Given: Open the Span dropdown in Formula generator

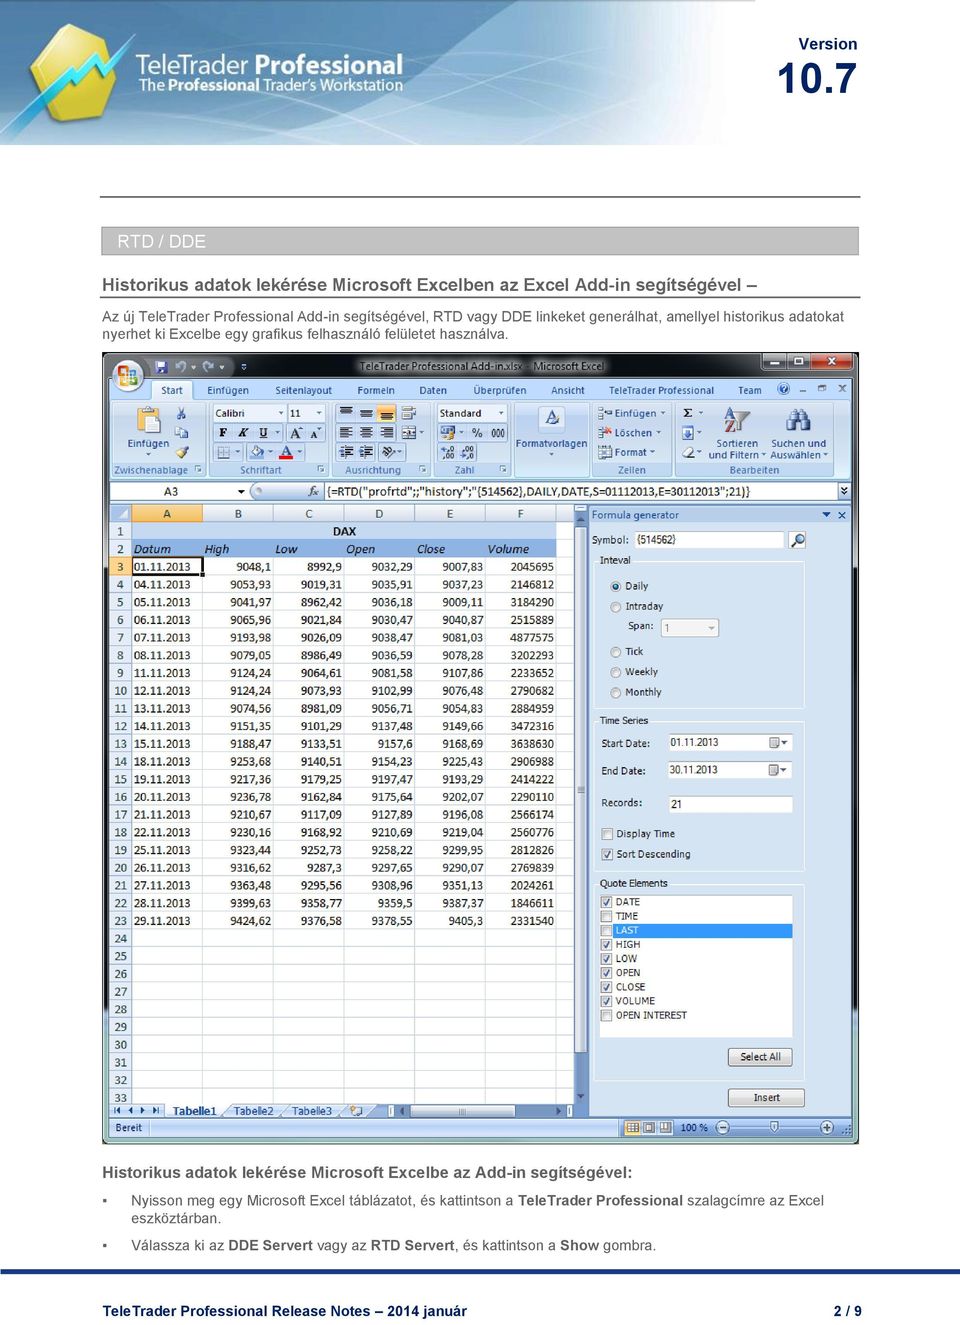Looking at the screenshot, I should click(x=711, y=628).
